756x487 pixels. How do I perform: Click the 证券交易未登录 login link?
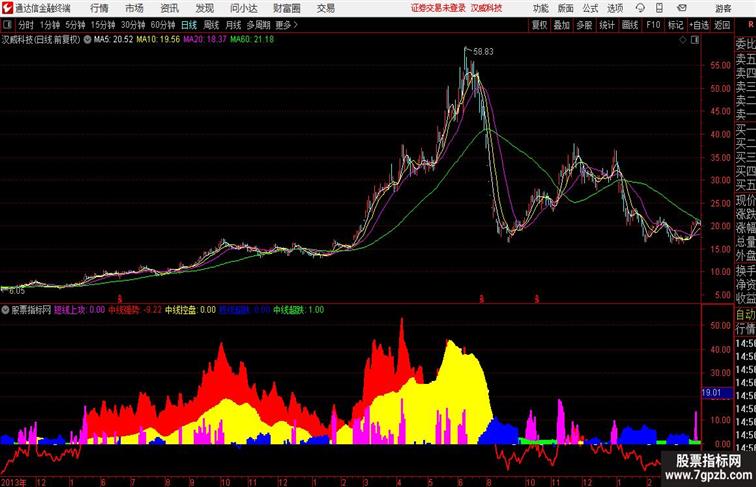coord(438,8)
